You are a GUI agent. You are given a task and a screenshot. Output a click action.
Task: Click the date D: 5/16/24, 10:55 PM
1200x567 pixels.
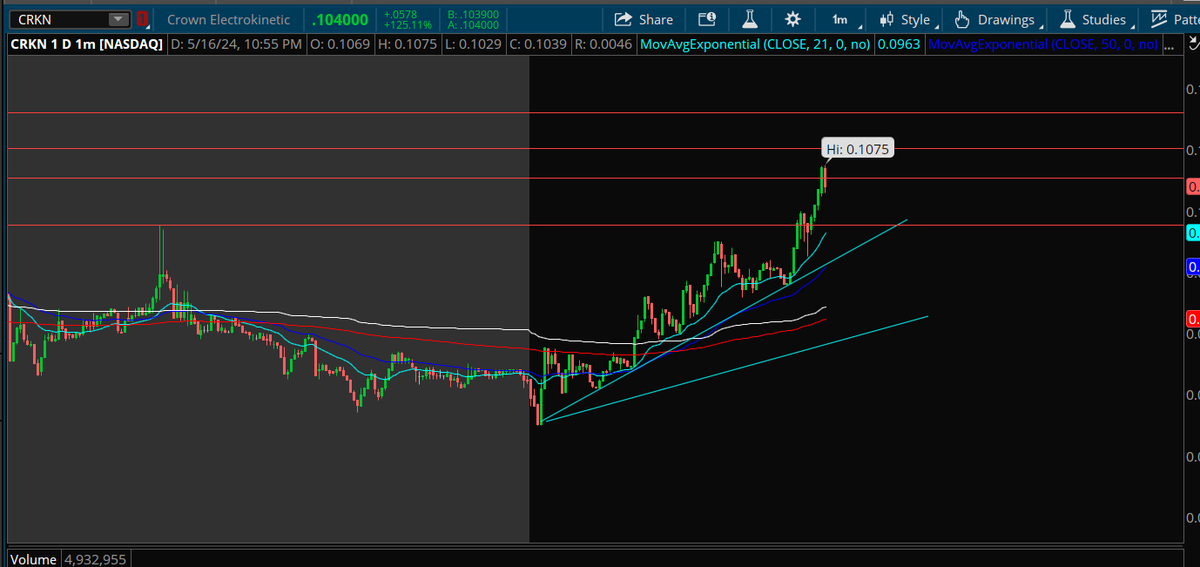click(x=237, y=44)
